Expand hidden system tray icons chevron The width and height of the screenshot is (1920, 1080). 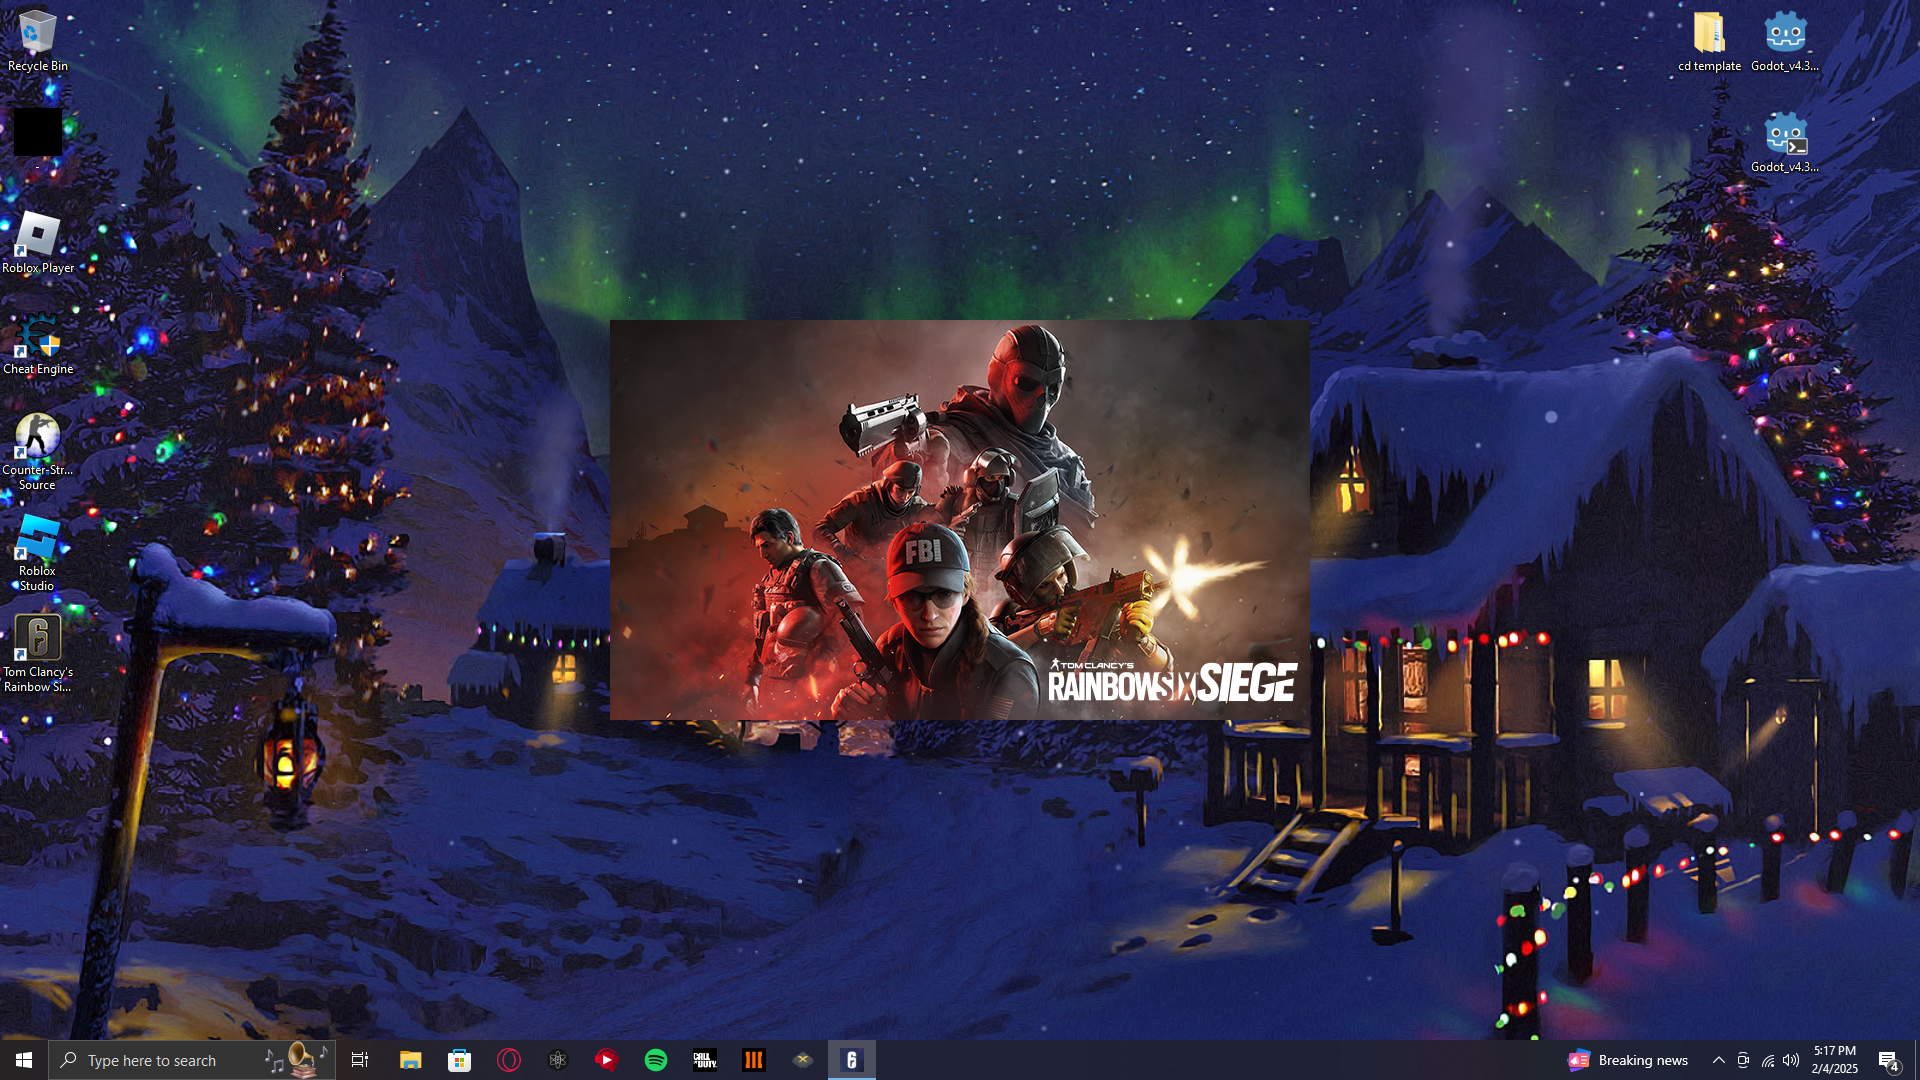(1719, 1060)
